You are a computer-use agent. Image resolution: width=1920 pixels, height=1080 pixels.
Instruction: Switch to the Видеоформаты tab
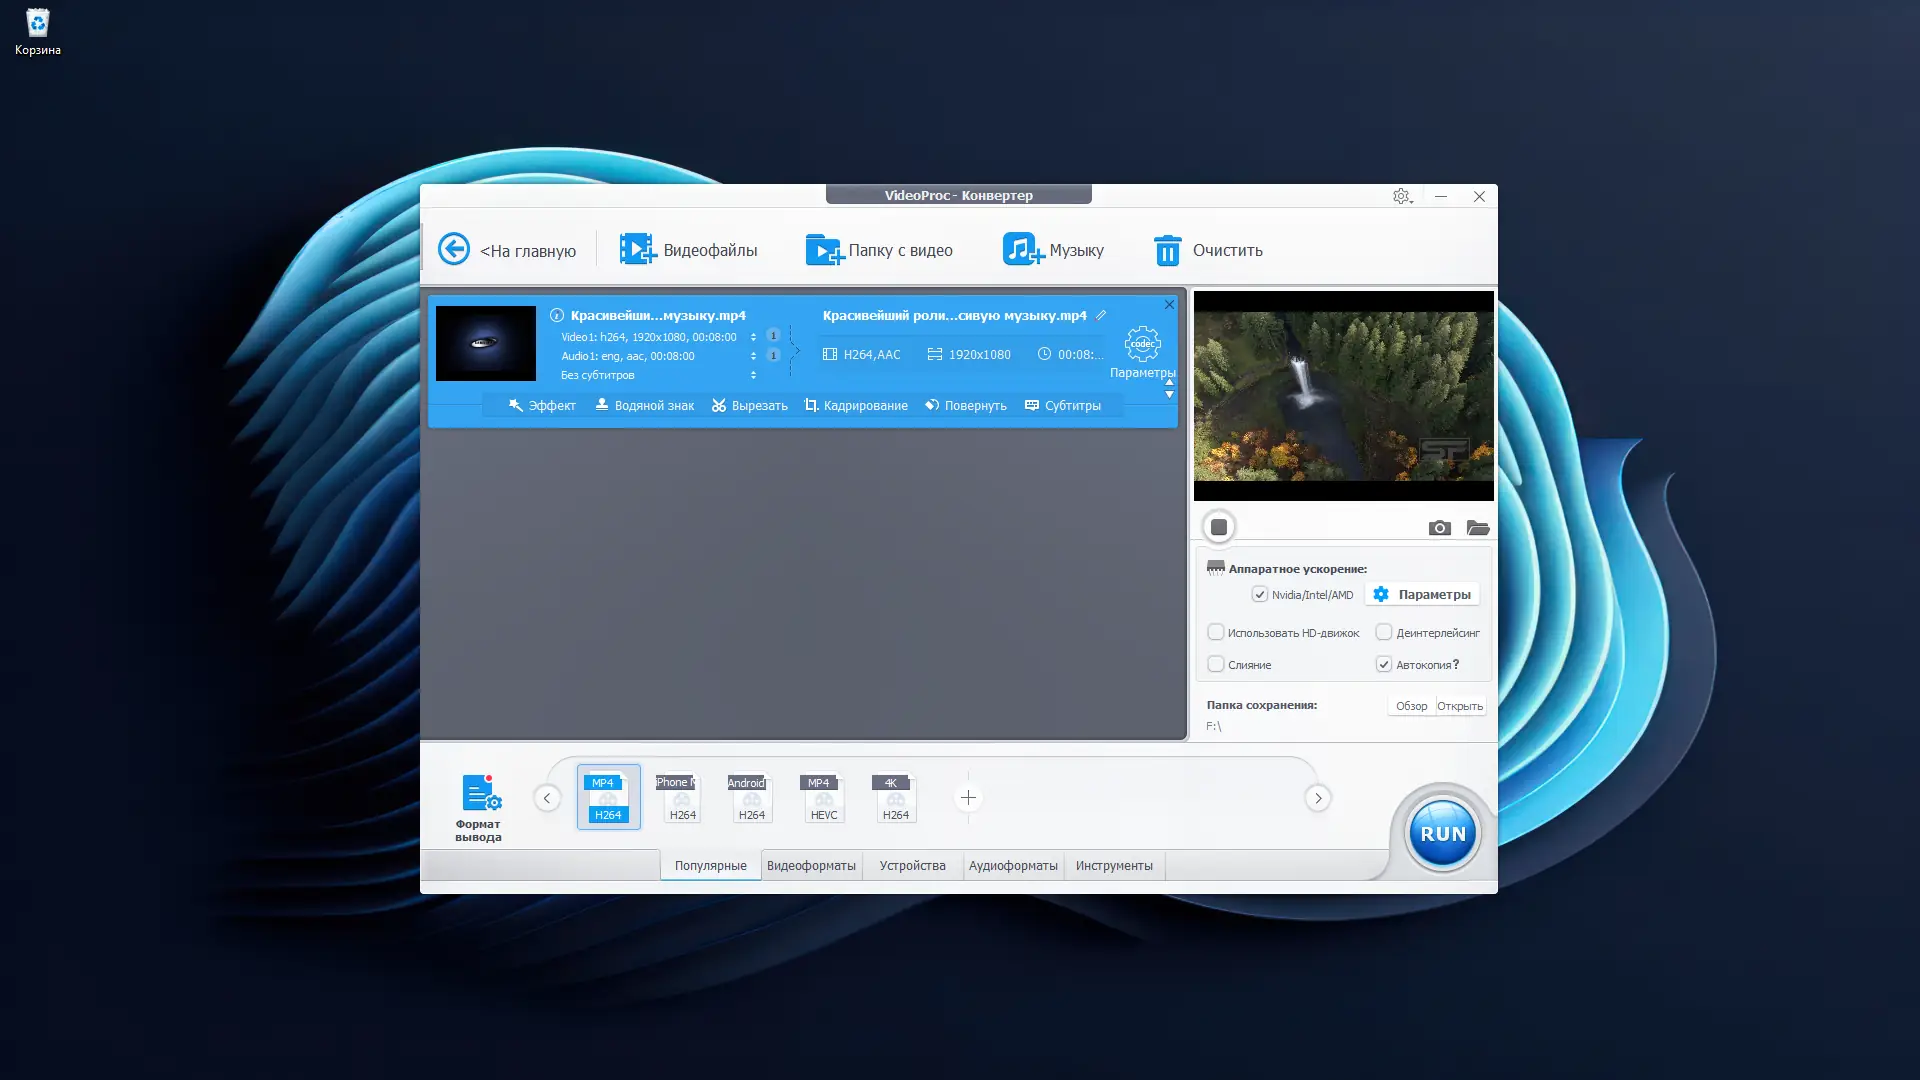(811, 866)
